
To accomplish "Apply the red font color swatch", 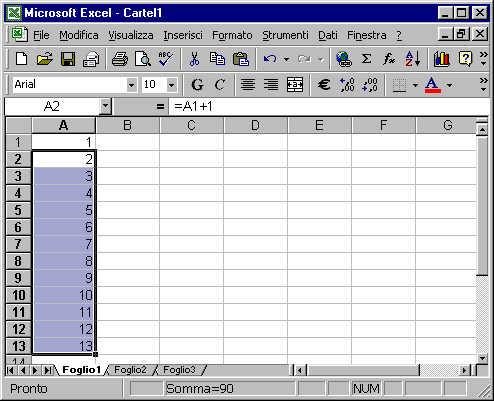I will tap(432, 85).
